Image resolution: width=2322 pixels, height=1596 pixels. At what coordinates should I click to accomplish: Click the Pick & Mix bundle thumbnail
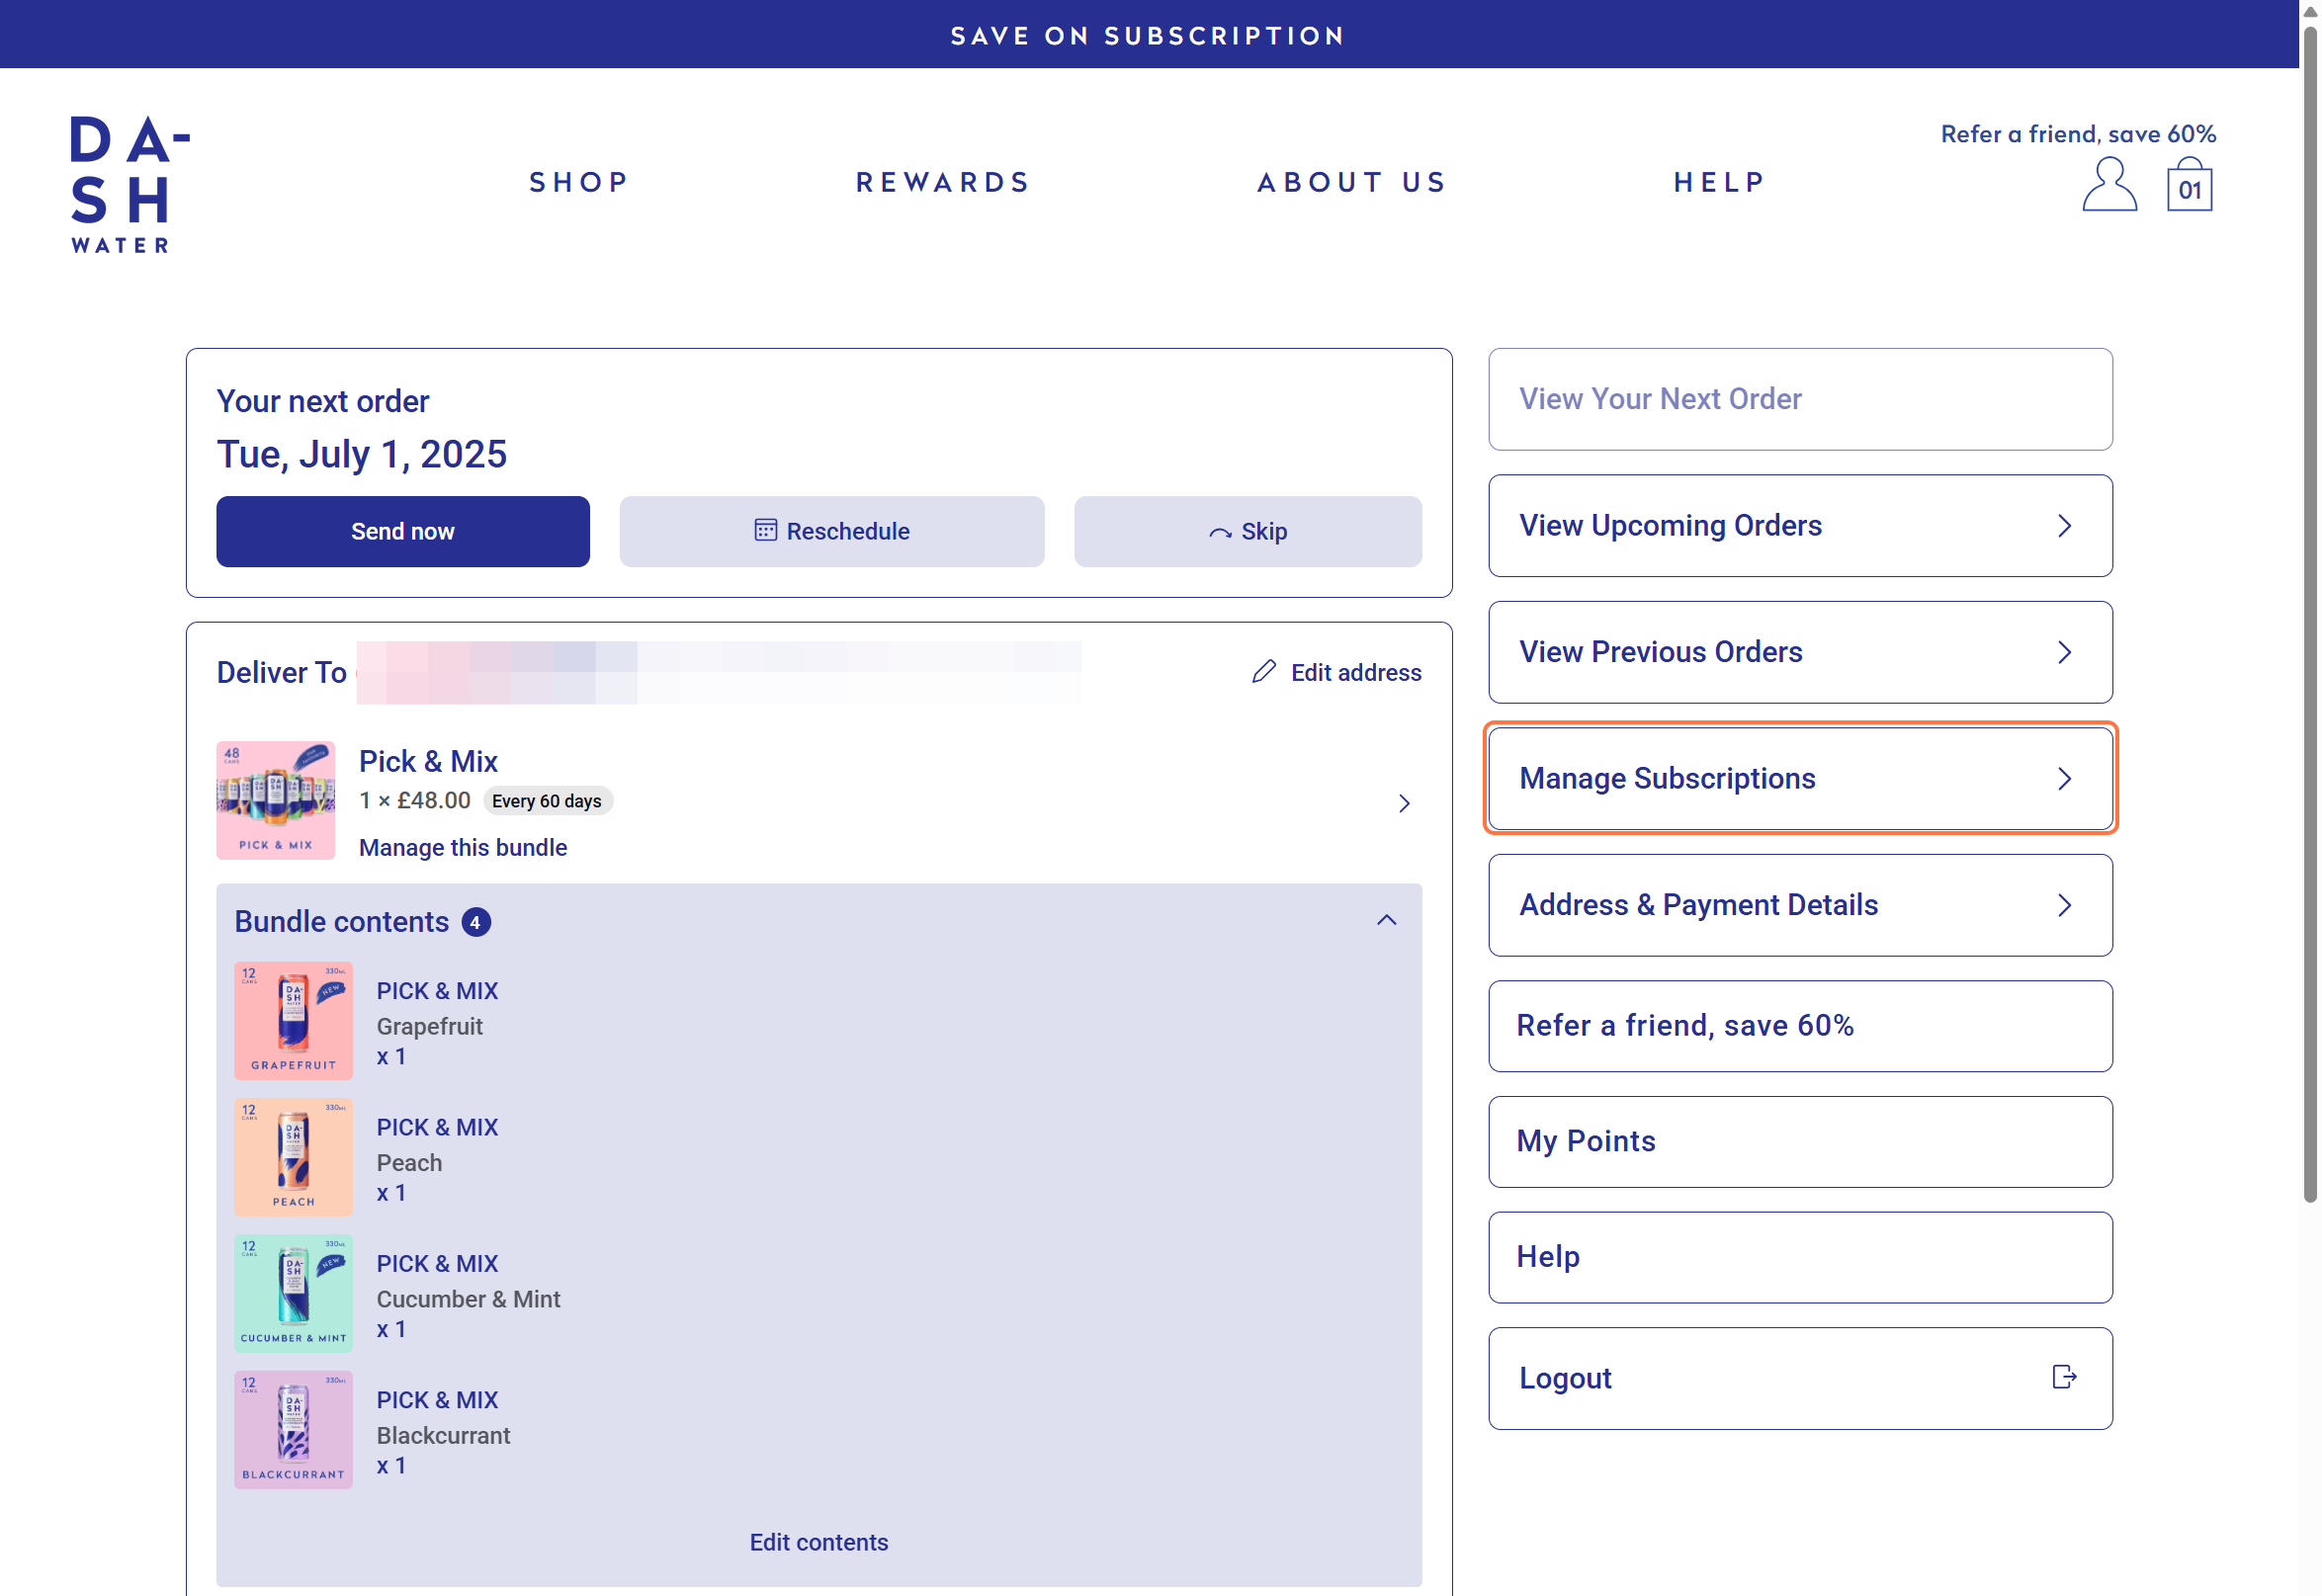[275, 800]
